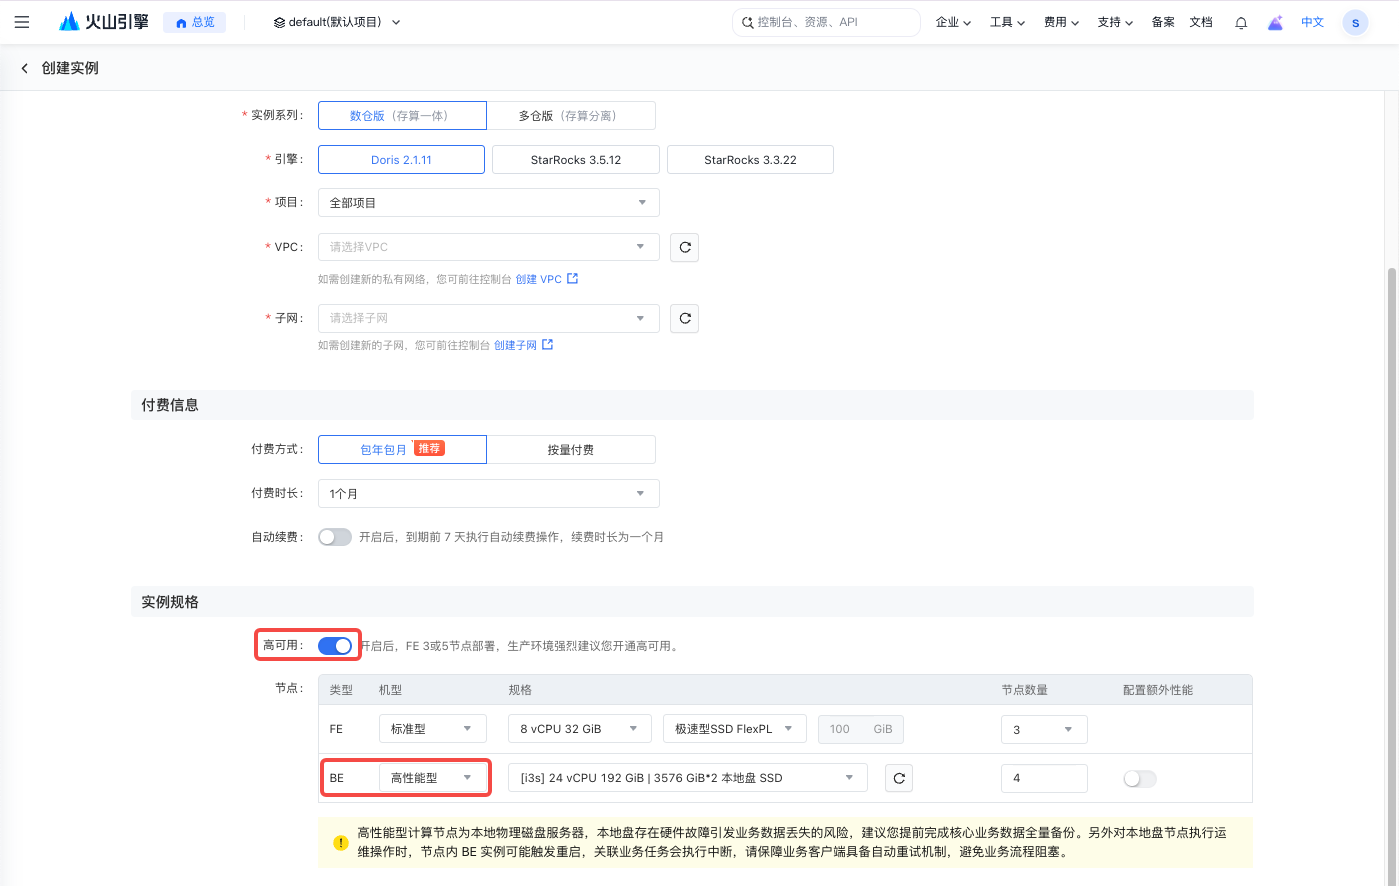Open the user avatar S

click(x=1355, y=22)
